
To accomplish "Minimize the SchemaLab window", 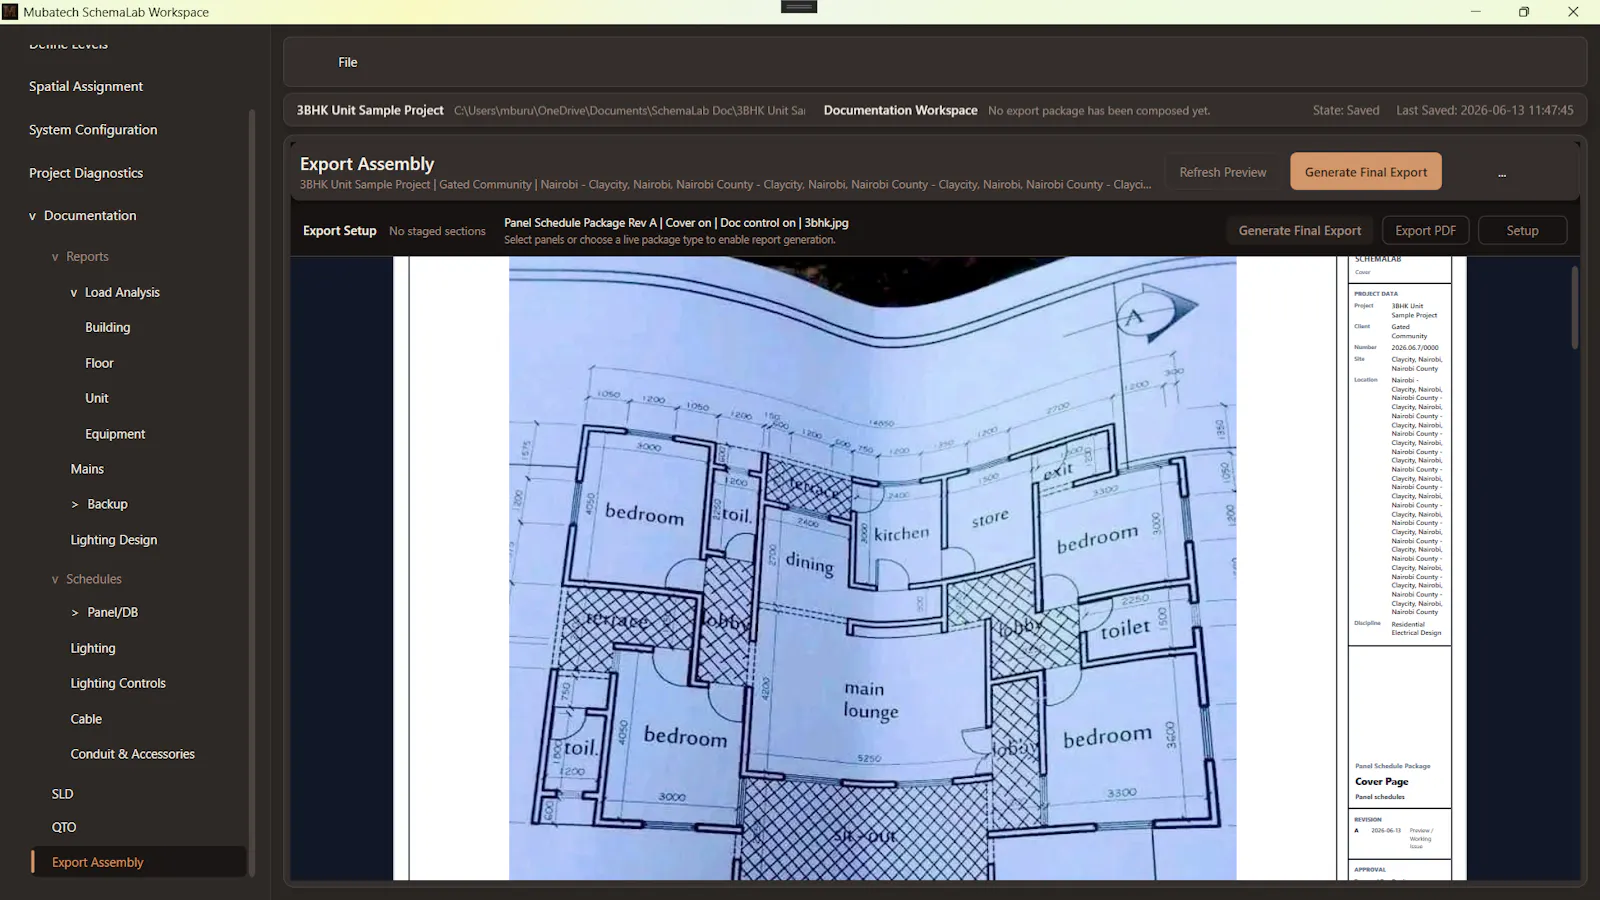I will click(x=1475, y=12).
